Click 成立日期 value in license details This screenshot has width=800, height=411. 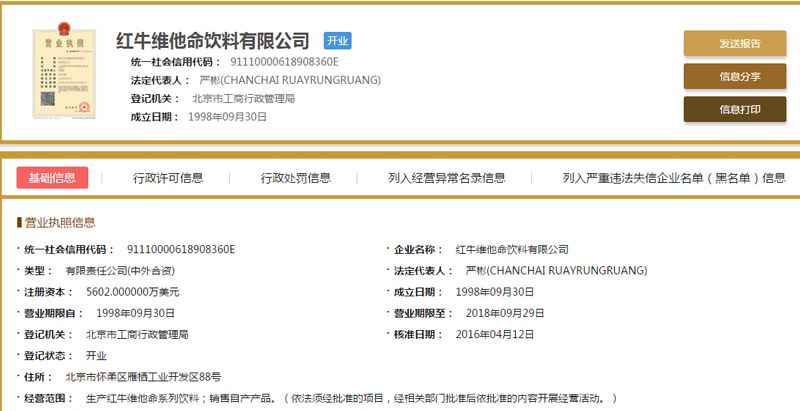(494, 292)
